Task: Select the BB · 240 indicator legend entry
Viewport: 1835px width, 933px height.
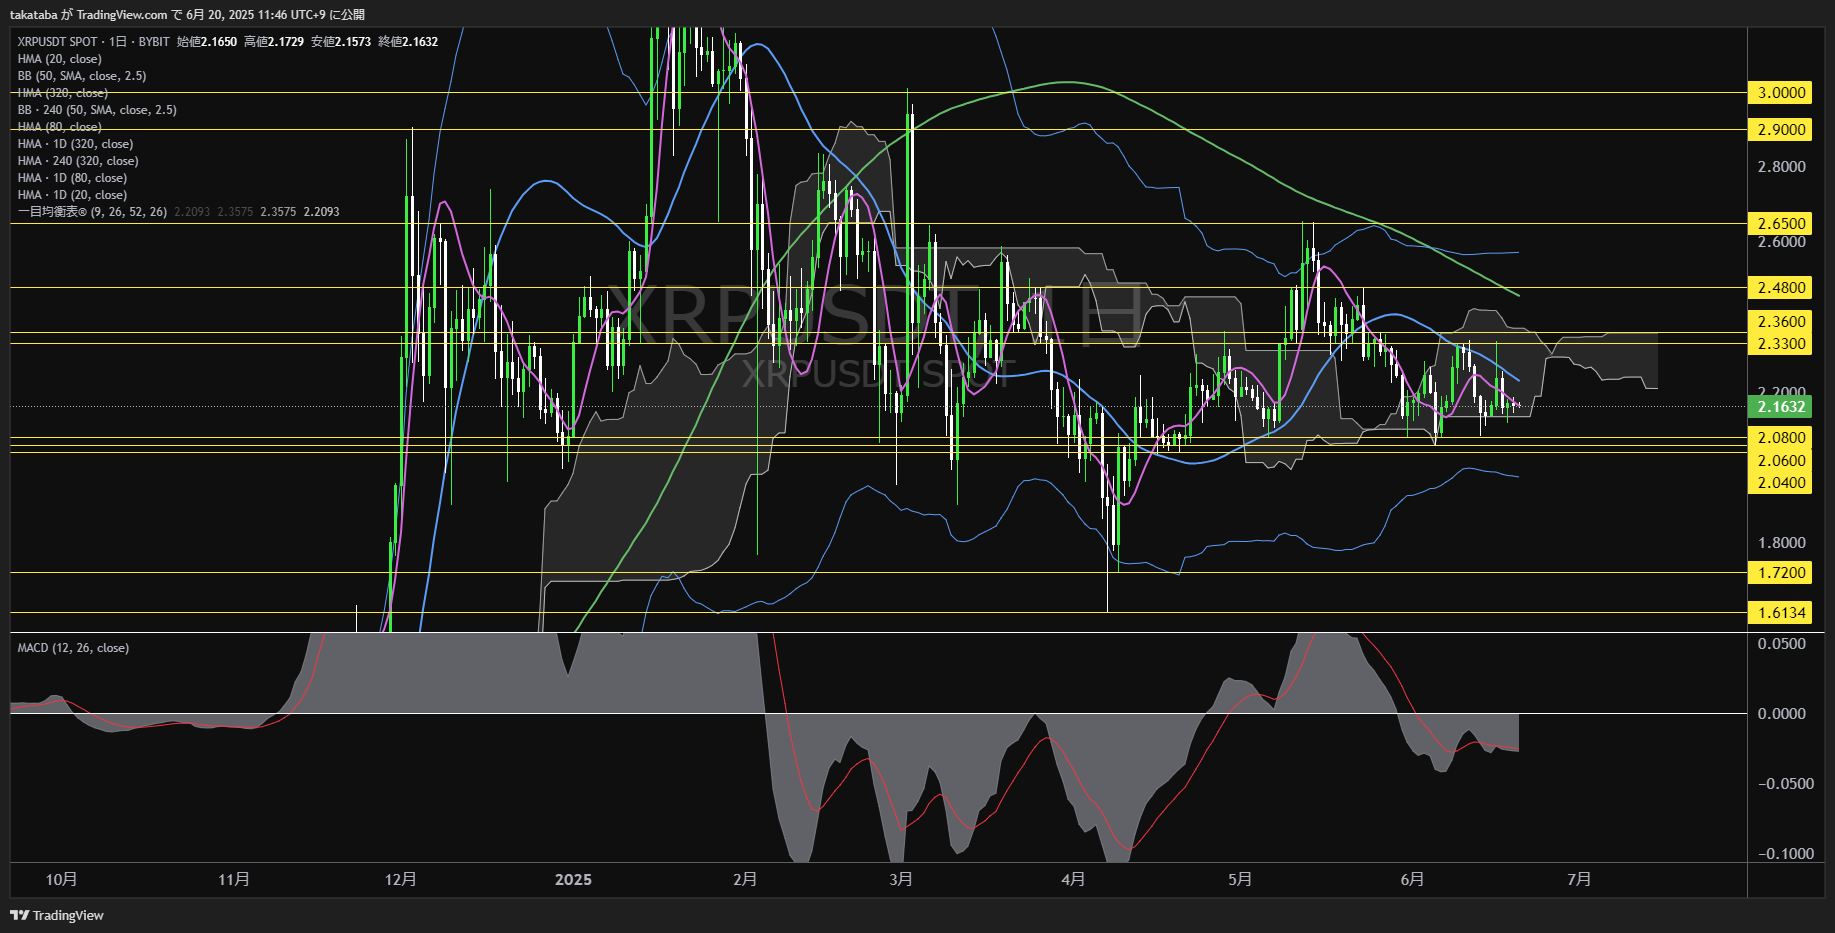Action: (x=97, y=110)
